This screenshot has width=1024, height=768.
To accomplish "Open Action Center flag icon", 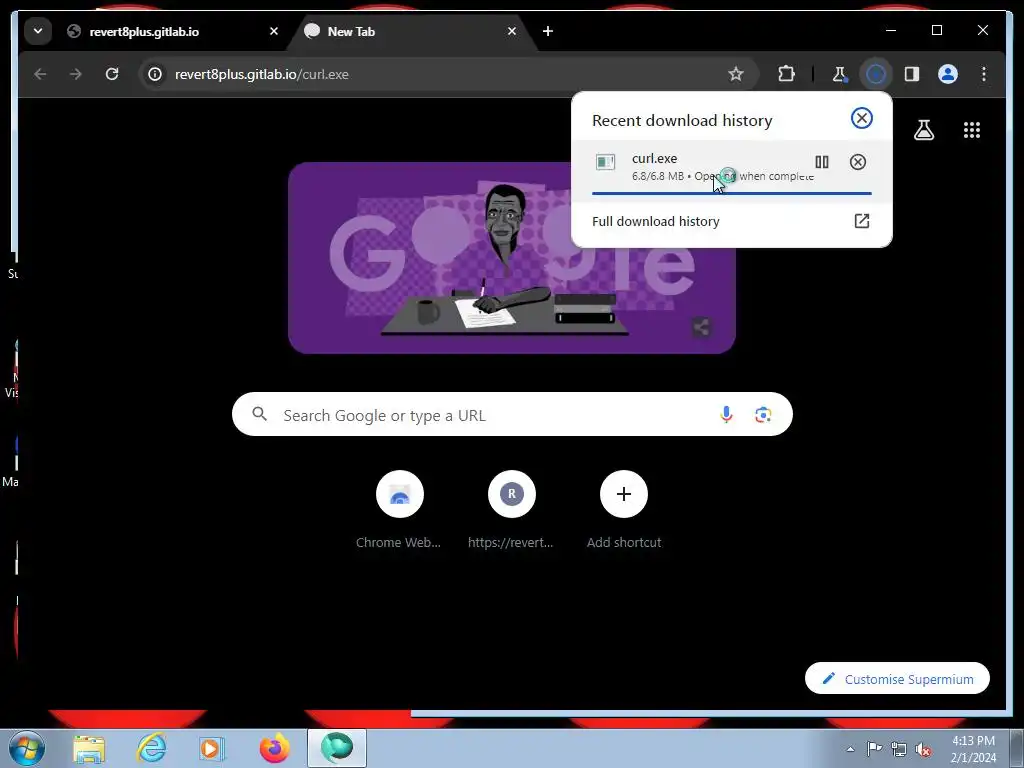I will tap(874, 749).
